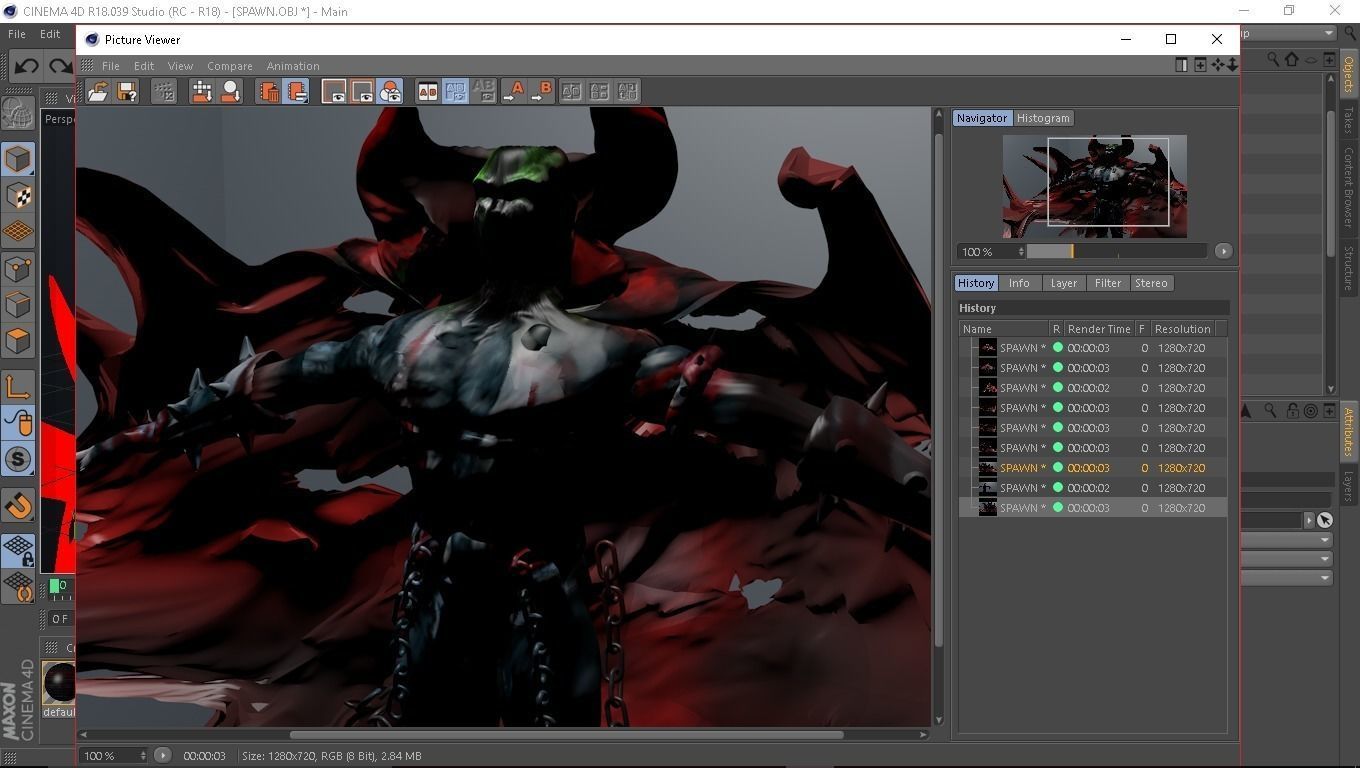
Task: Open the Compare menu
Action: tap(230, 66)
